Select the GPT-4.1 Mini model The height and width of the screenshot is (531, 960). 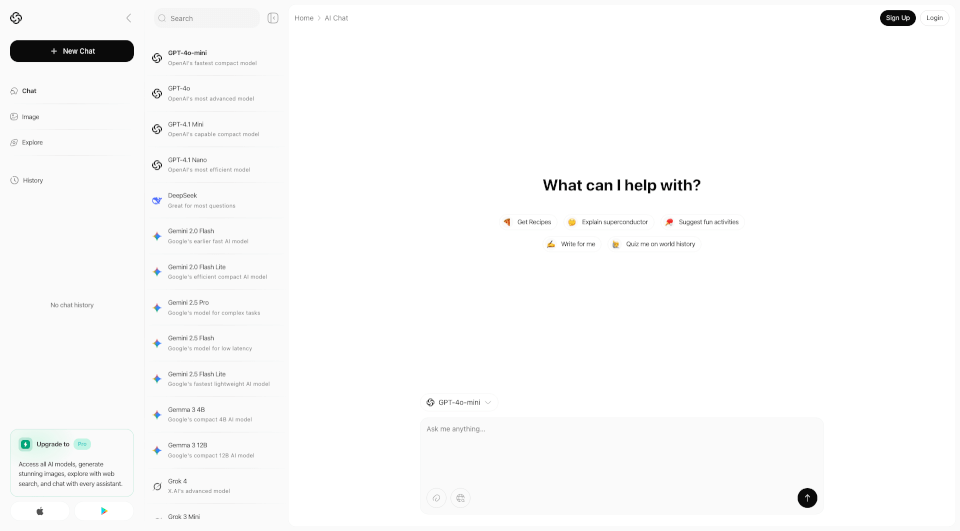[x=215, y=129]
